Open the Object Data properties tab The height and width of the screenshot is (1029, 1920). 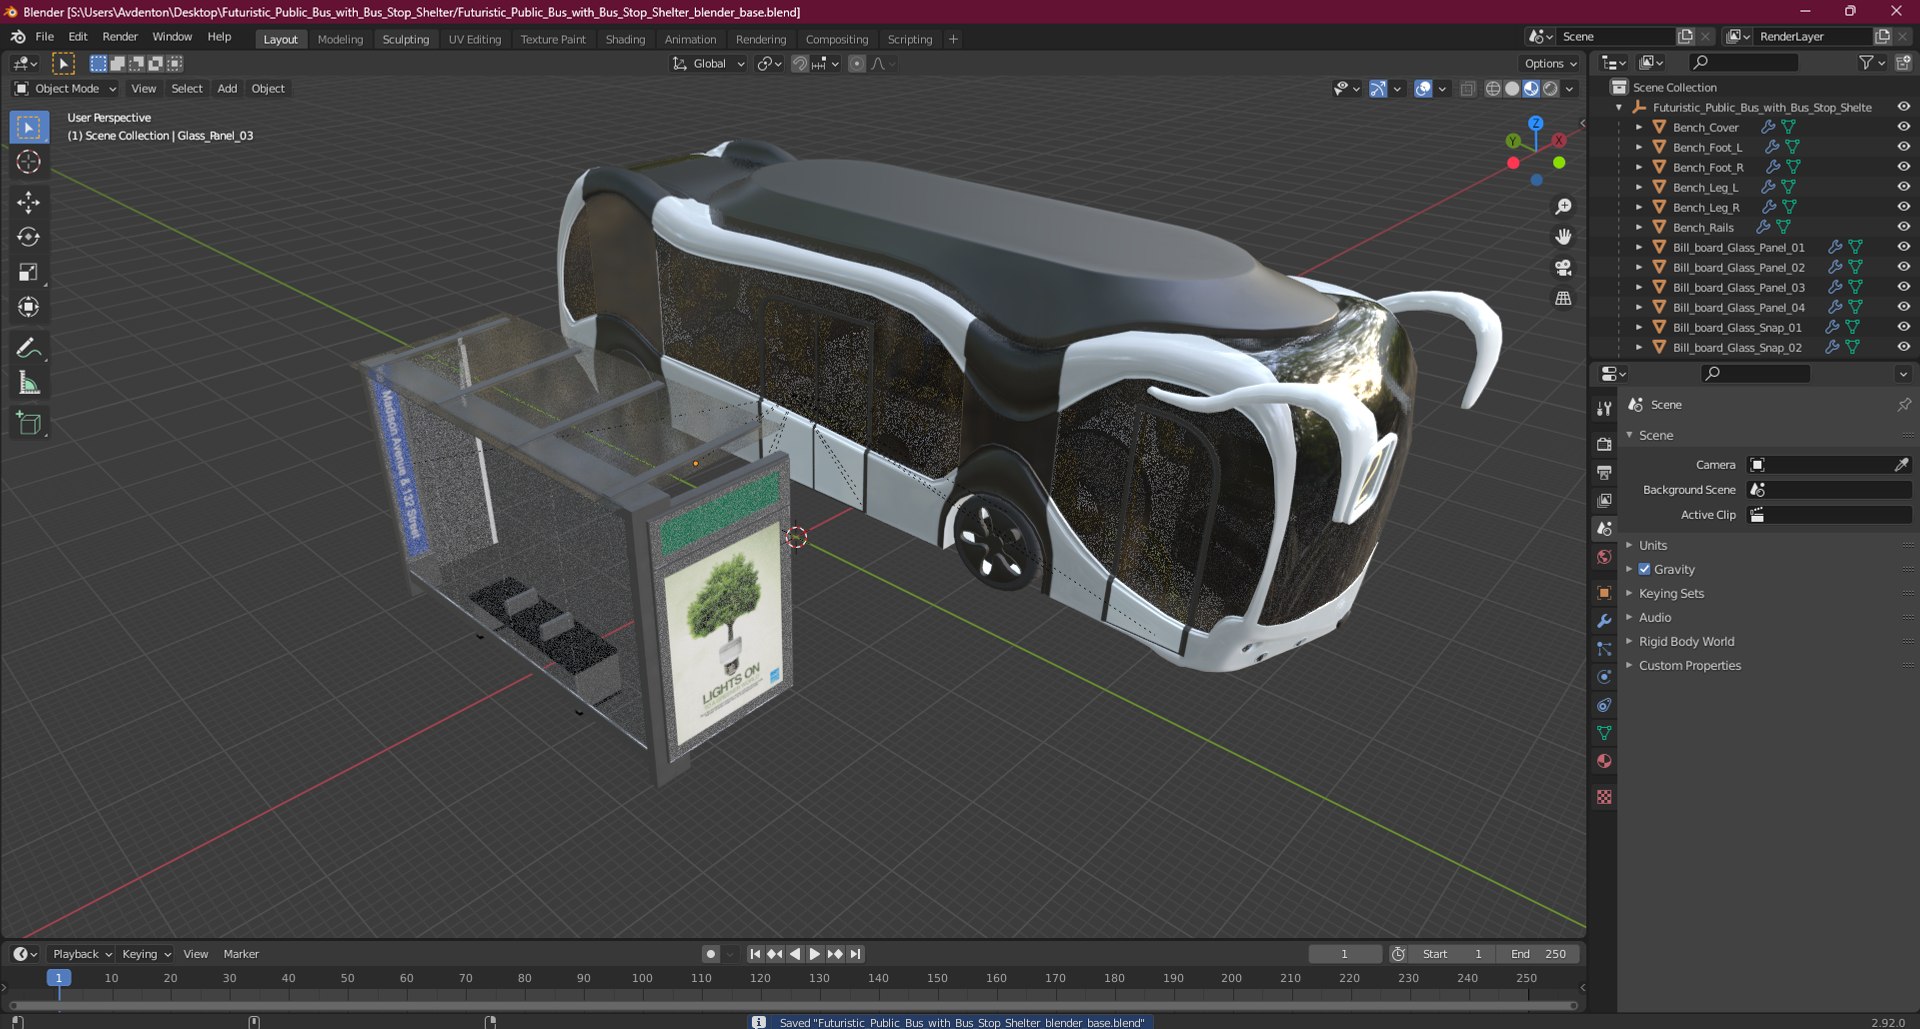tap(1604, 733)
